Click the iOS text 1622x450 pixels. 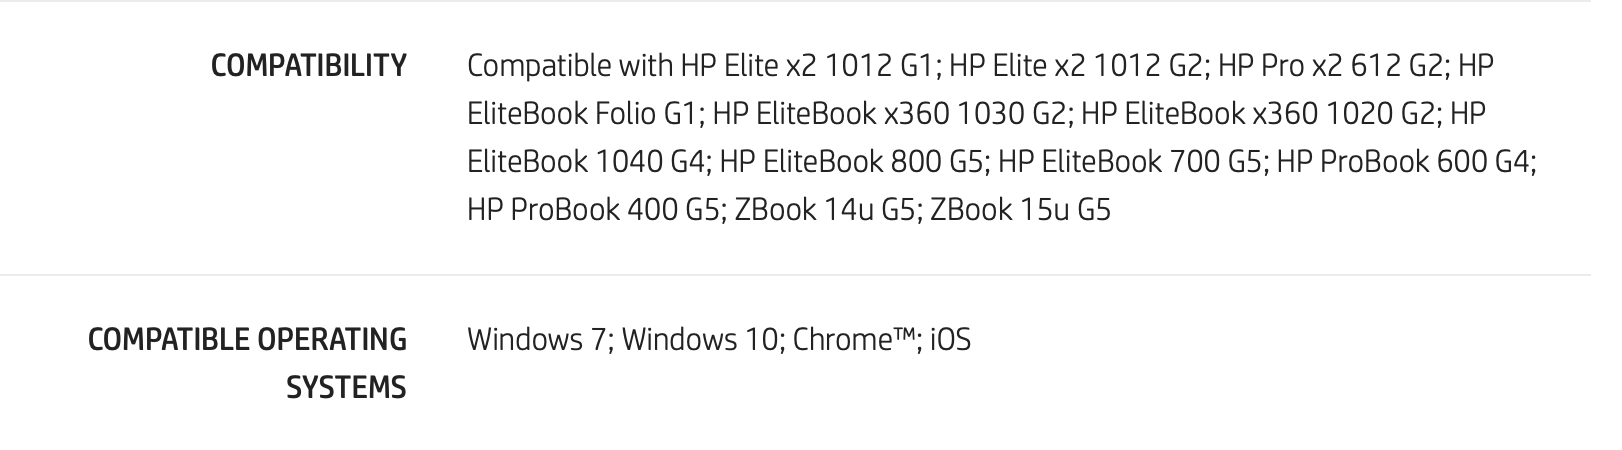pos(951,340)
